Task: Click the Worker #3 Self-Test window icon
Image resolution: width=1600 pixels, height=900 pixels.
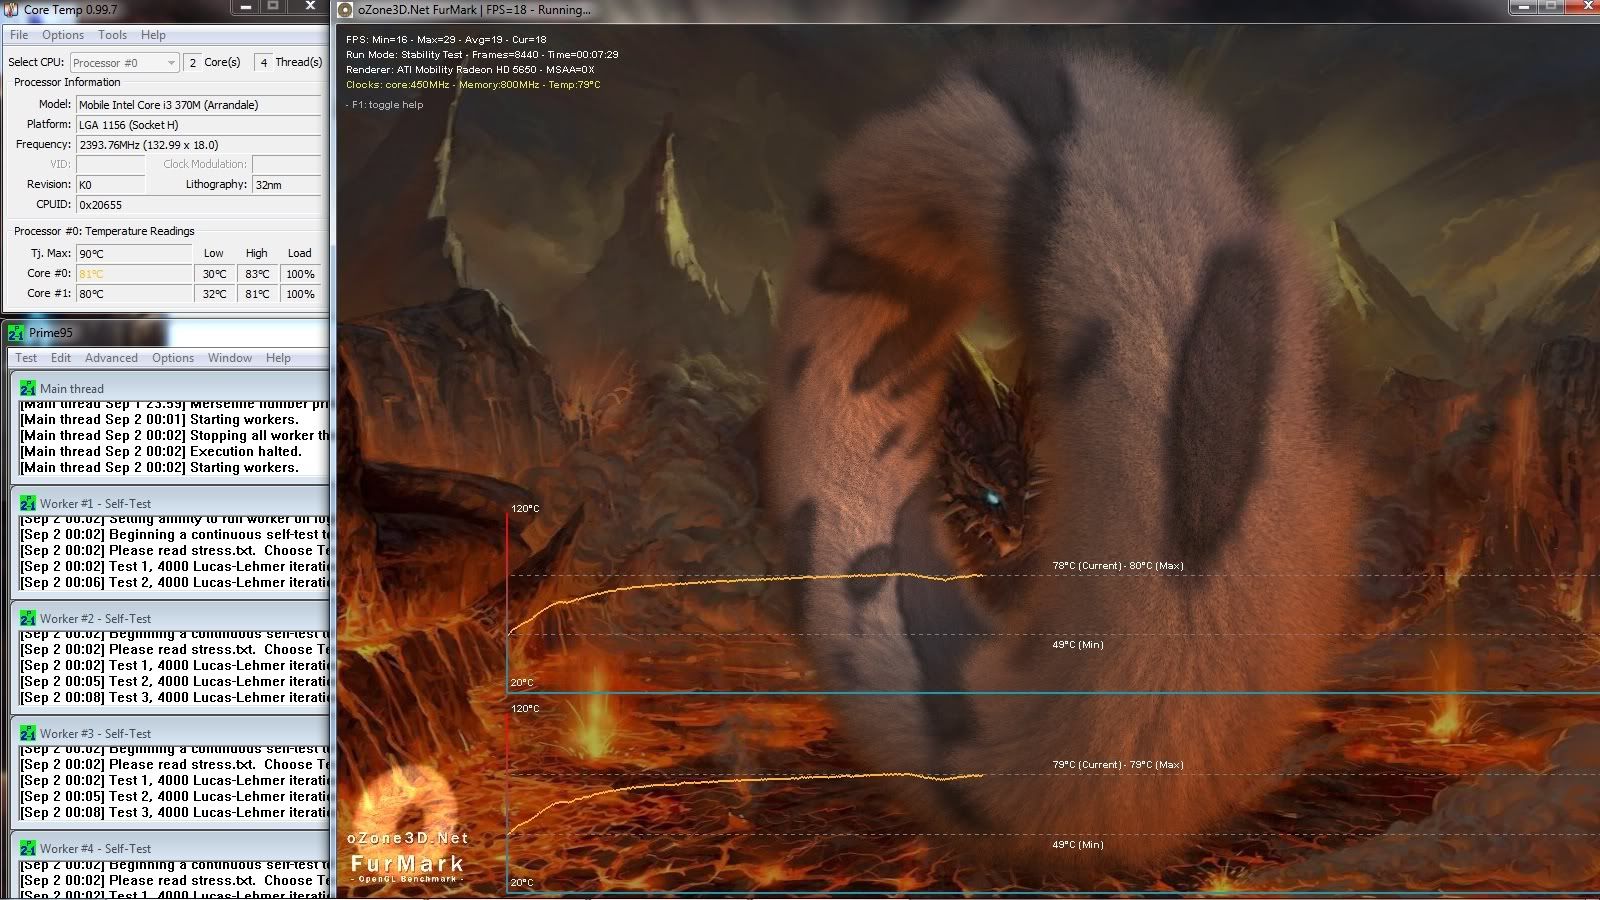Action: (x=28, y=733)
